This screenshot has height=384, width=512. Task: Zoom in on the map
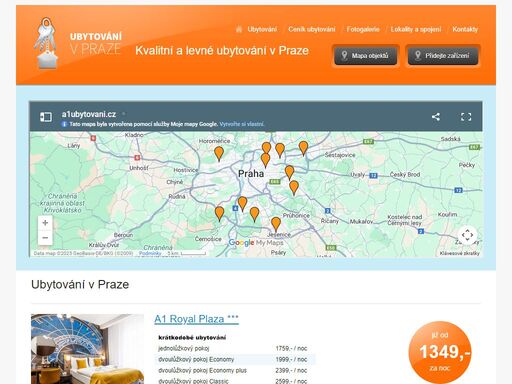[x=45, y=223]
